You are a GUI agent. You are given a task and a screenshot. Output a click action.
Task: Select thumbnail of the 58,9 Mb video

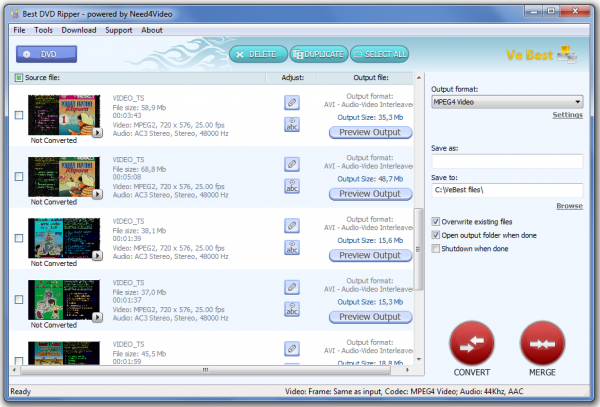click(x=64, y=115)
